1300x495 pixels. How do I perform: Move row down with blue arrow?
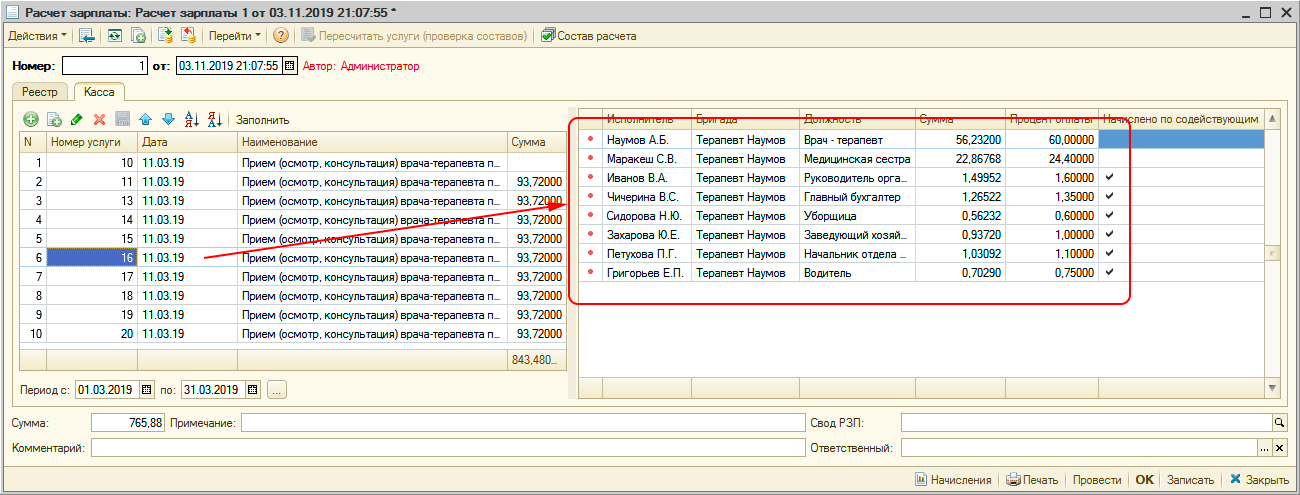[168, 119]
